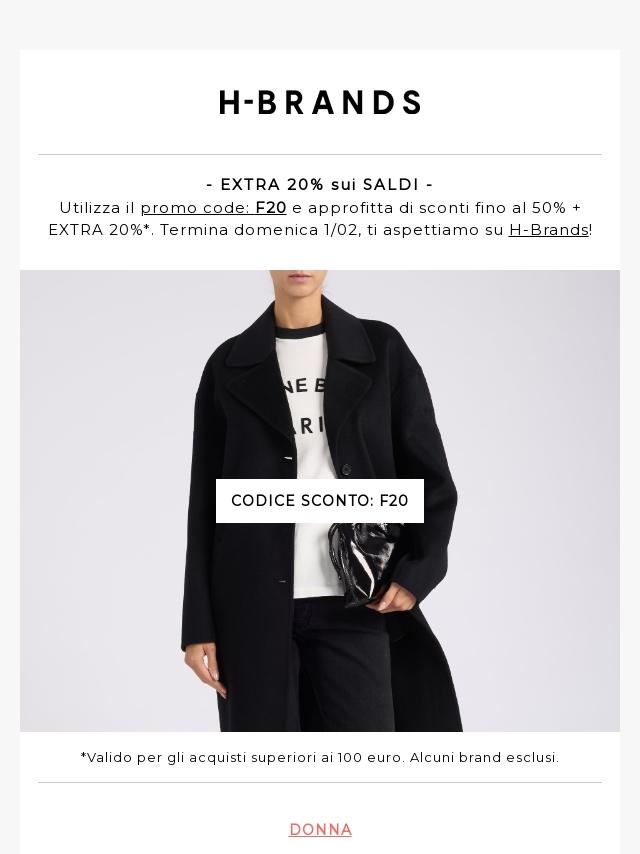The image size is (640, 854).
Task: Click the bold F20 code in paragraph
Action: 271,208
